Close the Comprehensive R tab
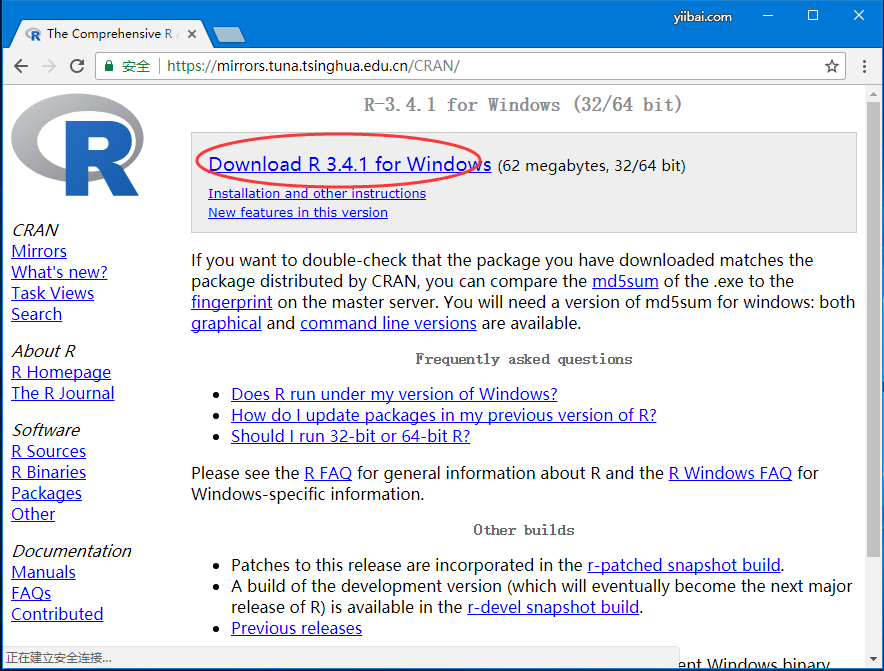The width and height of the screenshot is (884, 671). 190,34
